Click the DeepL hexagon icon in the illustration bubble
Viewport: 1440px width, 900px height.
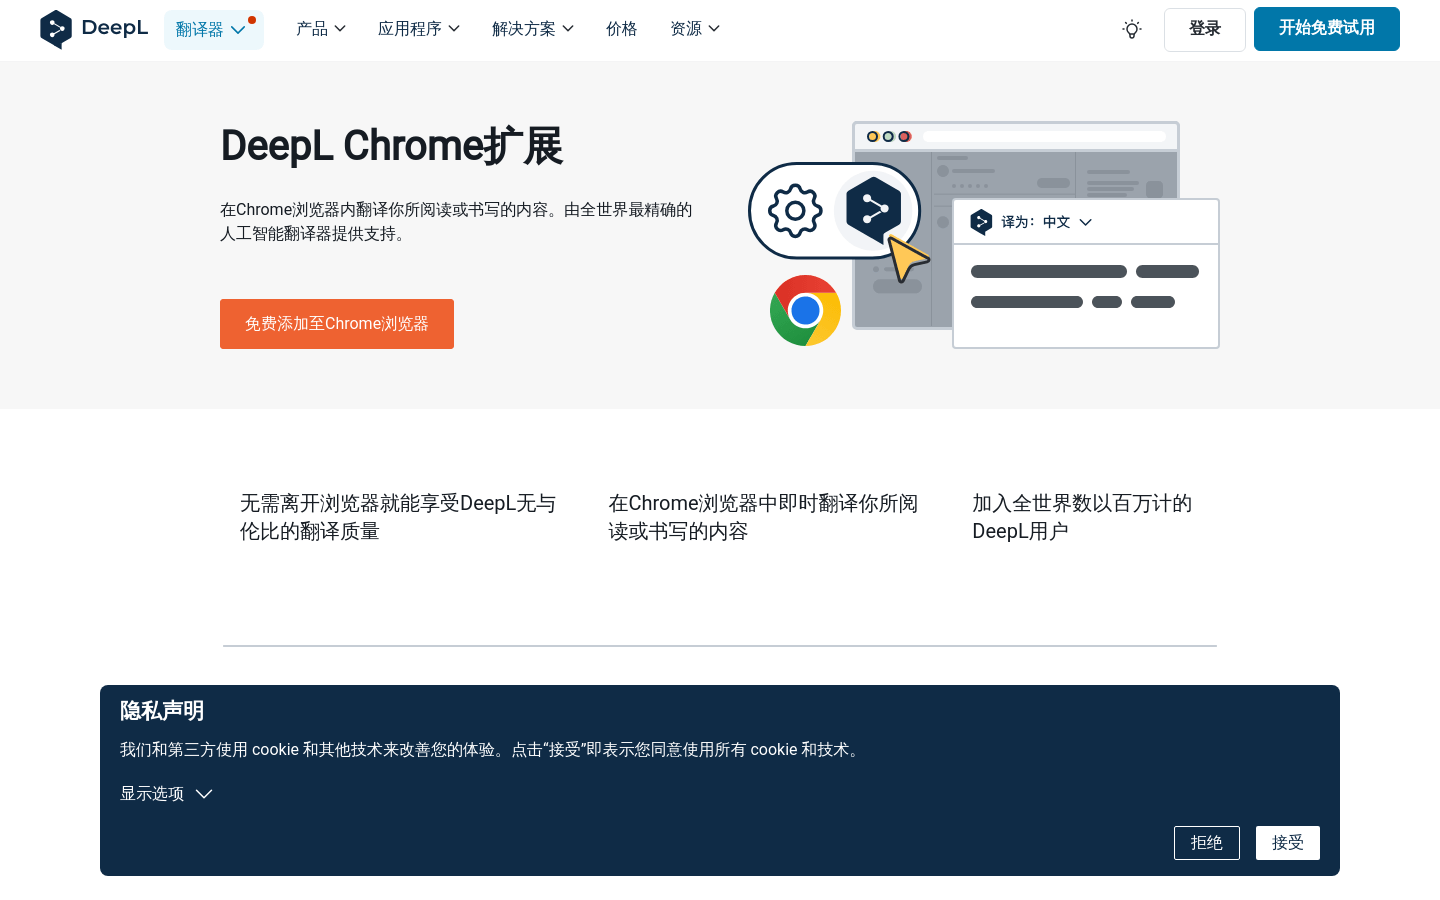[x=873, y=210]
